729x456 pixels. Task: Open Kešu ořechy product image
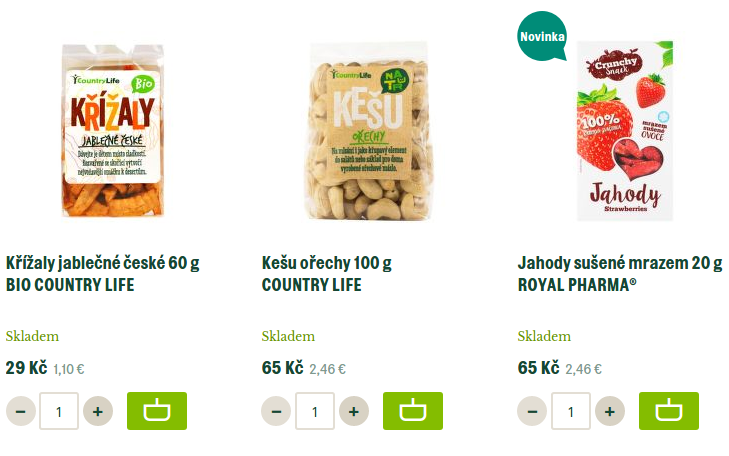[x=369, y=132]
